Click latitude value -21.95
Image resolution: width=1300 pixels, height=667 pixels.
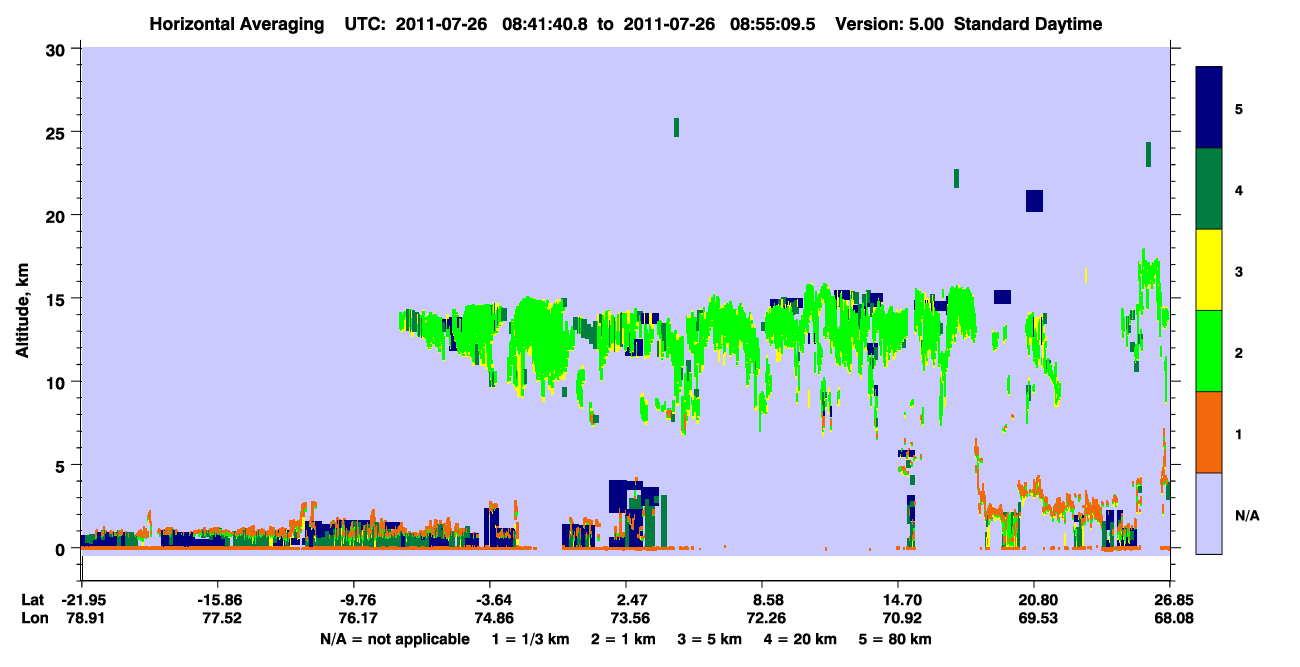[83, 600]
